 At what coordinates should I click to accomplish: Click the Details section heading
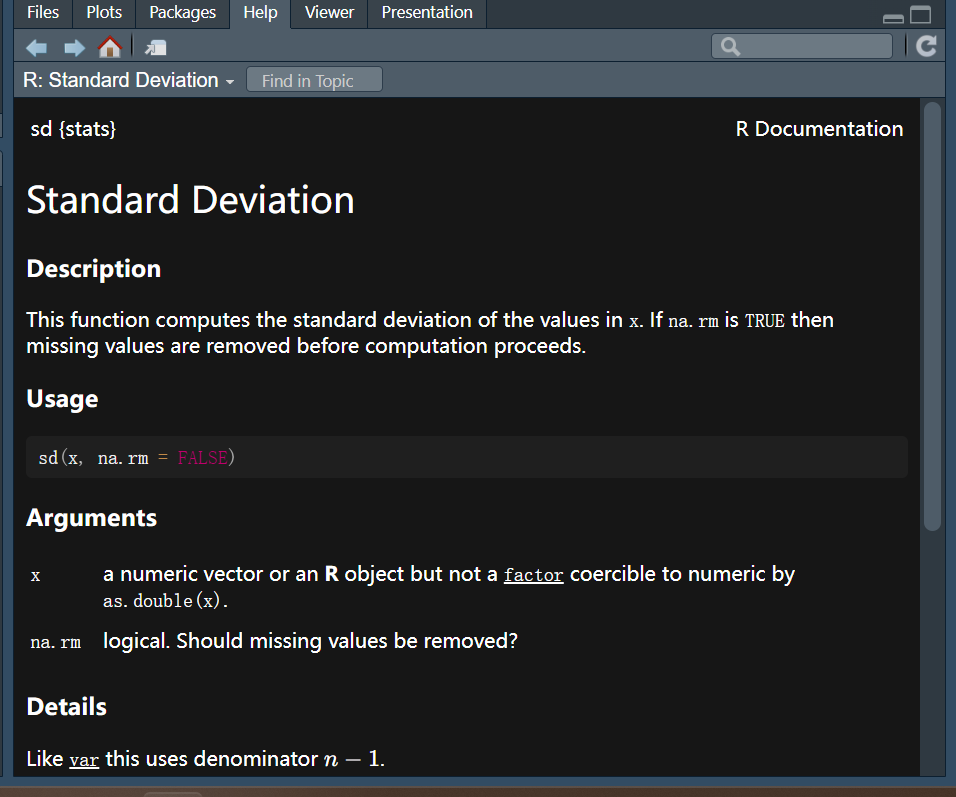click(x=66, y=707)
